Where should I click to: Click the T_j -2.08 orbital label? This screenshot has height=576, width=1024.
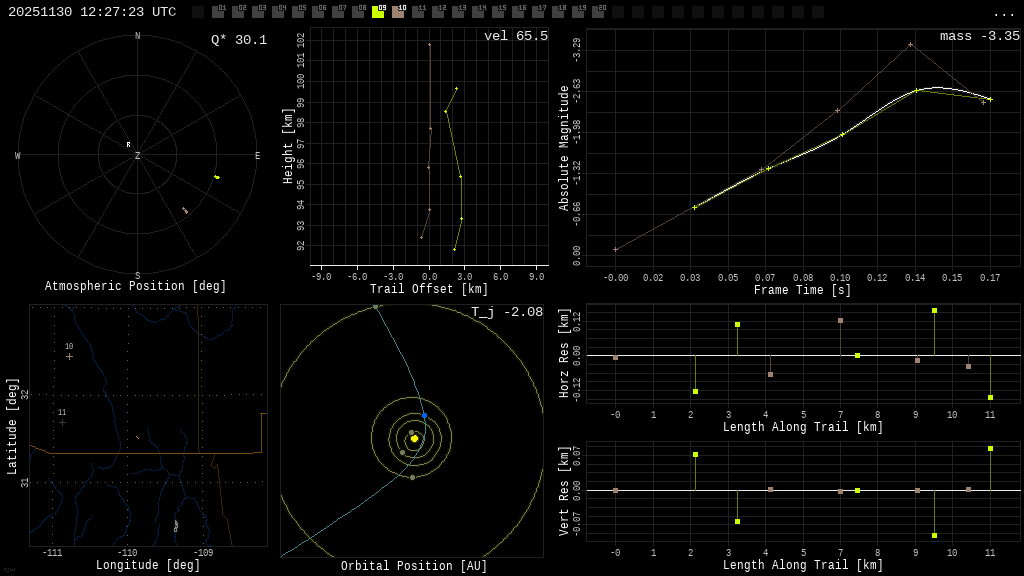point(507,312)
